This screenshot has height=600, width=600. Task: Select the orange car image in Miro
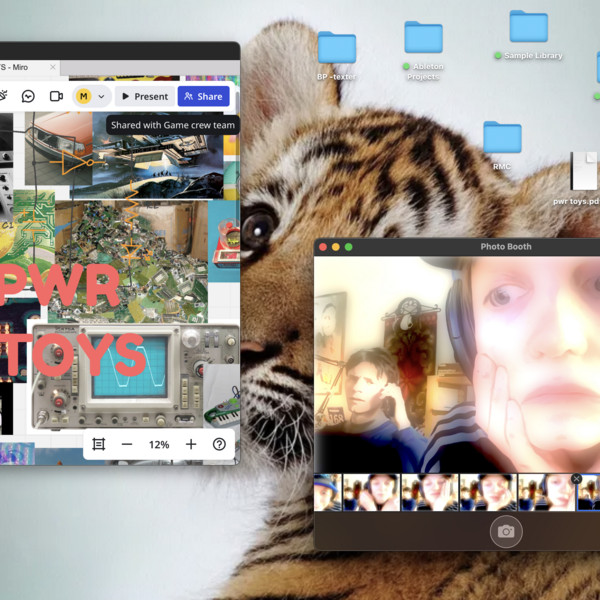[59, 148]
